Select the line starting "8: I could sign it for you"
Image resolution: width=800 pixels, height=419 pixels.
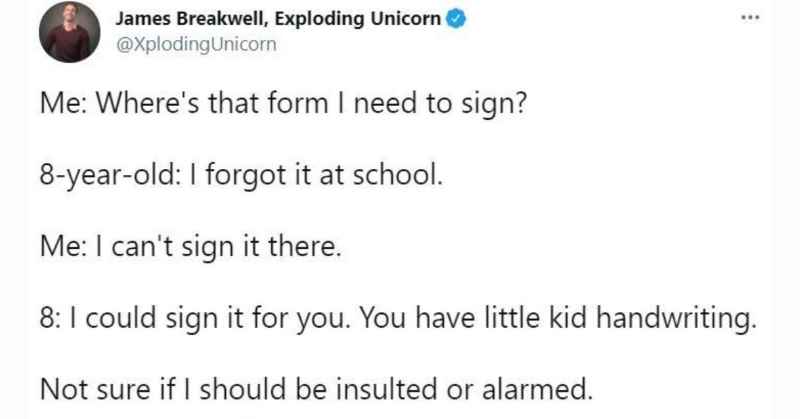[398, 319]
